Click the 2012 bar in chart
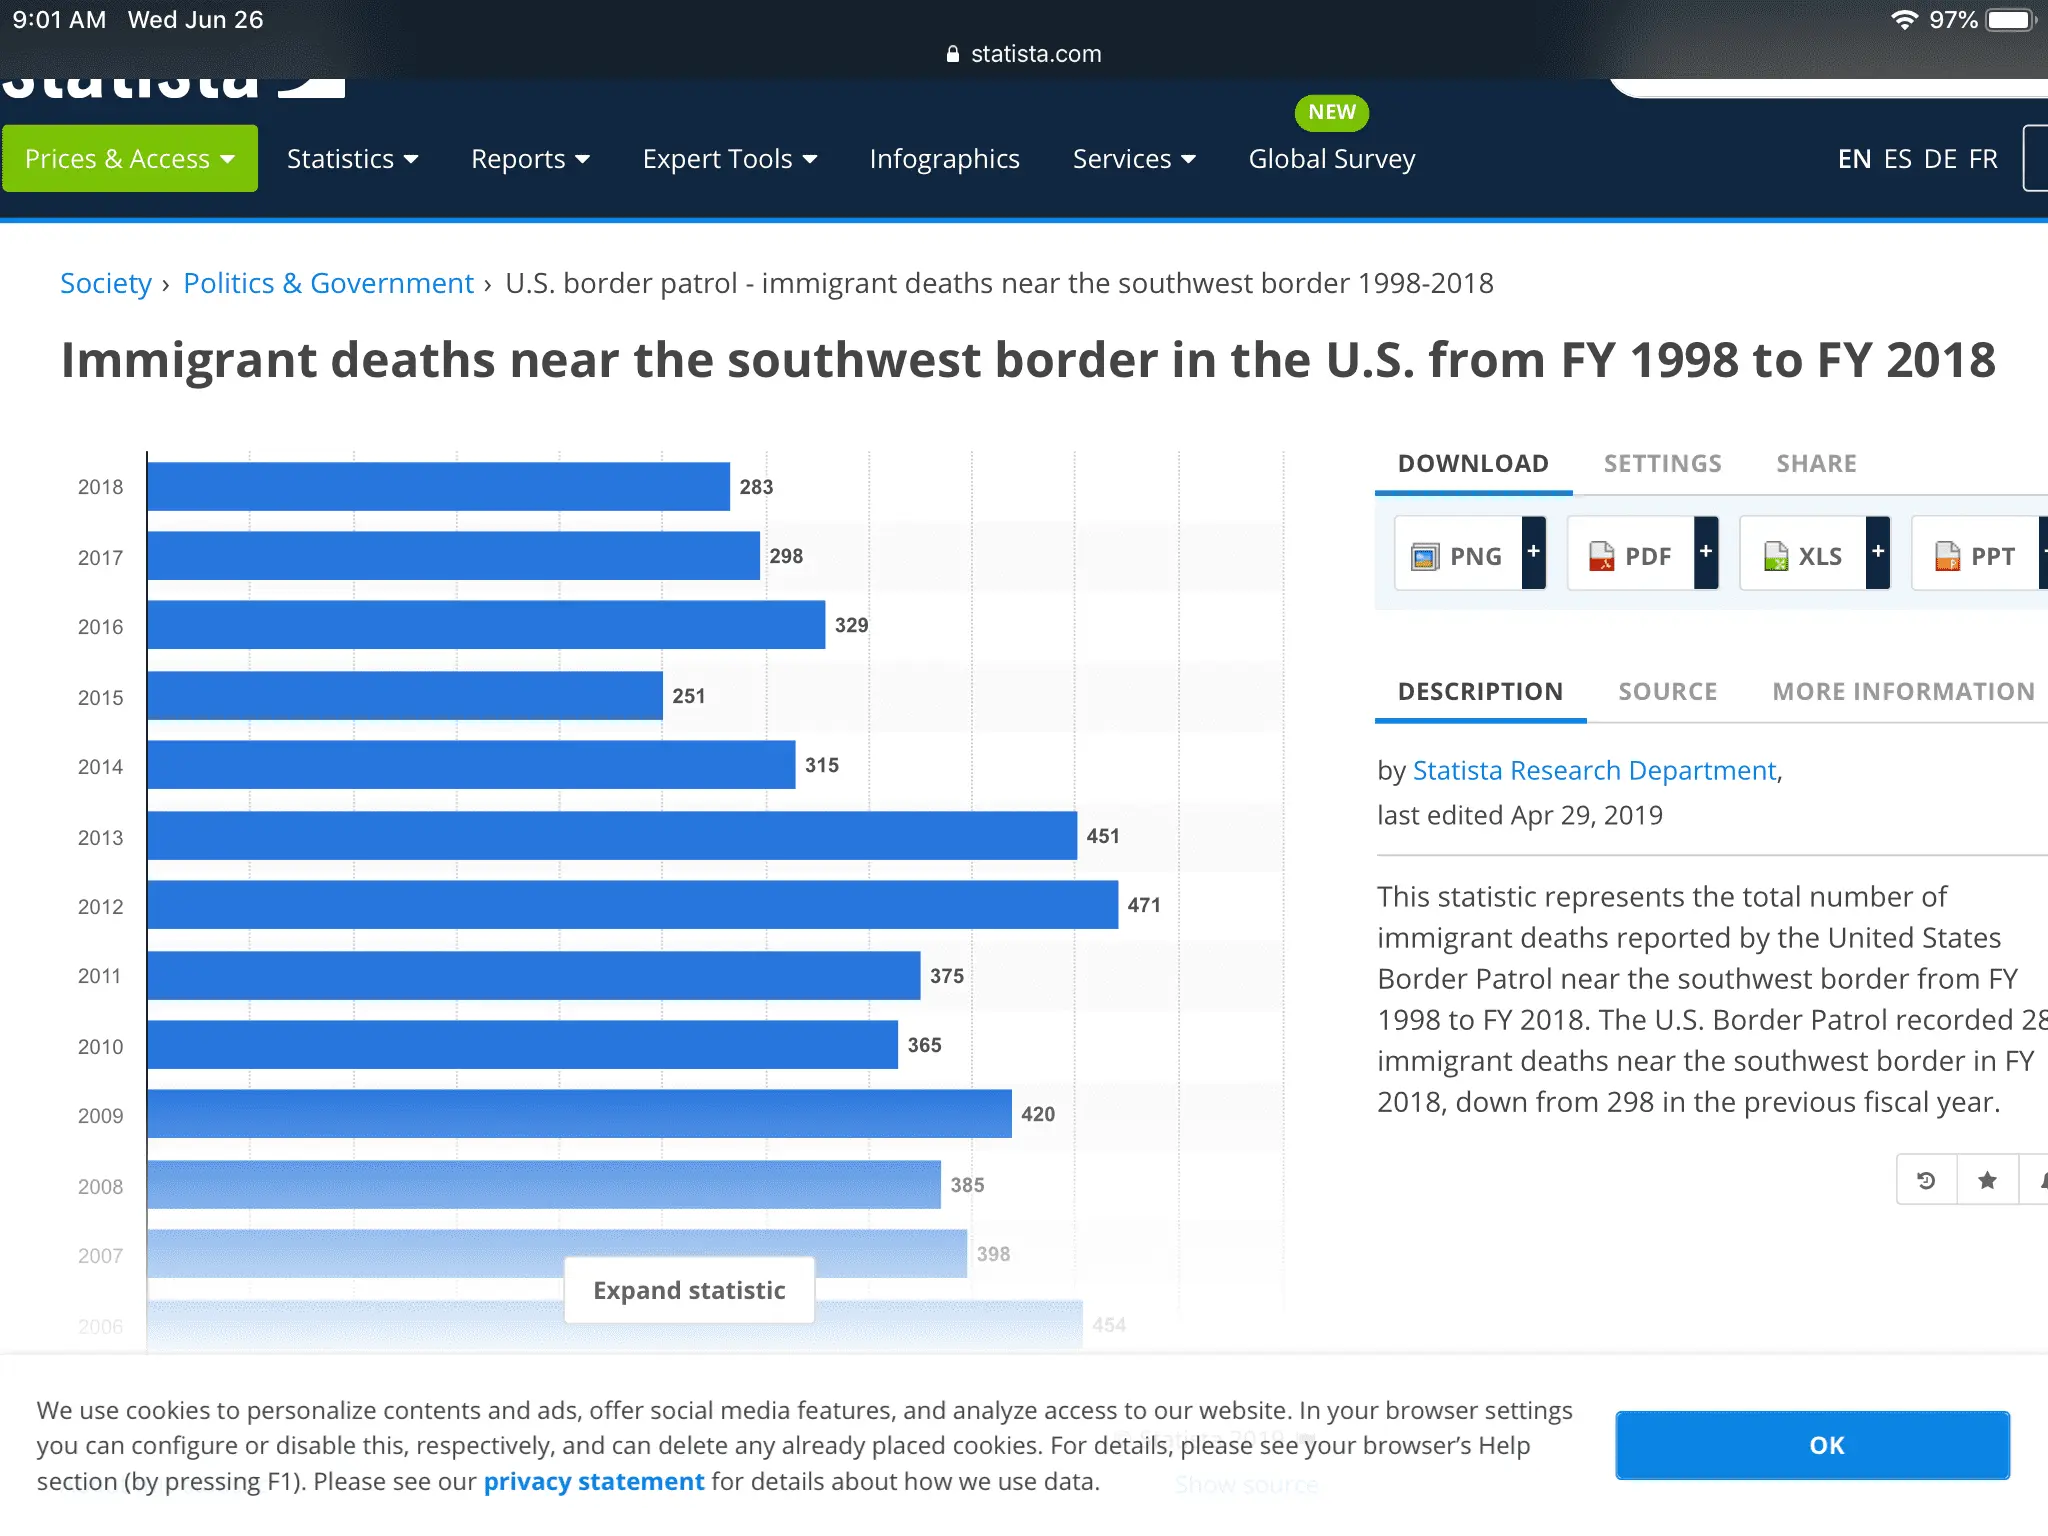The image size is (2048, 1536). (632, 905)
